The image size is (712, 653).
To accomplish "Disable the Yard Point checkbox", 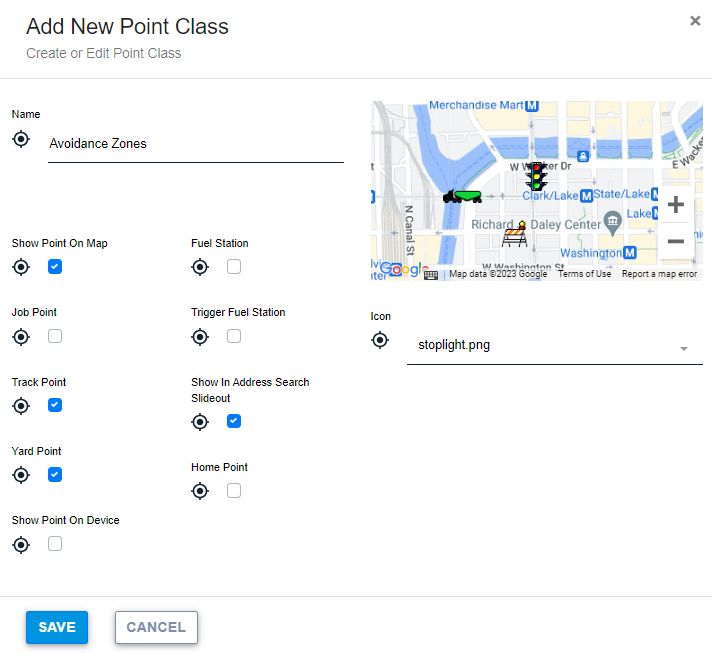I will [x=55, y=475].
